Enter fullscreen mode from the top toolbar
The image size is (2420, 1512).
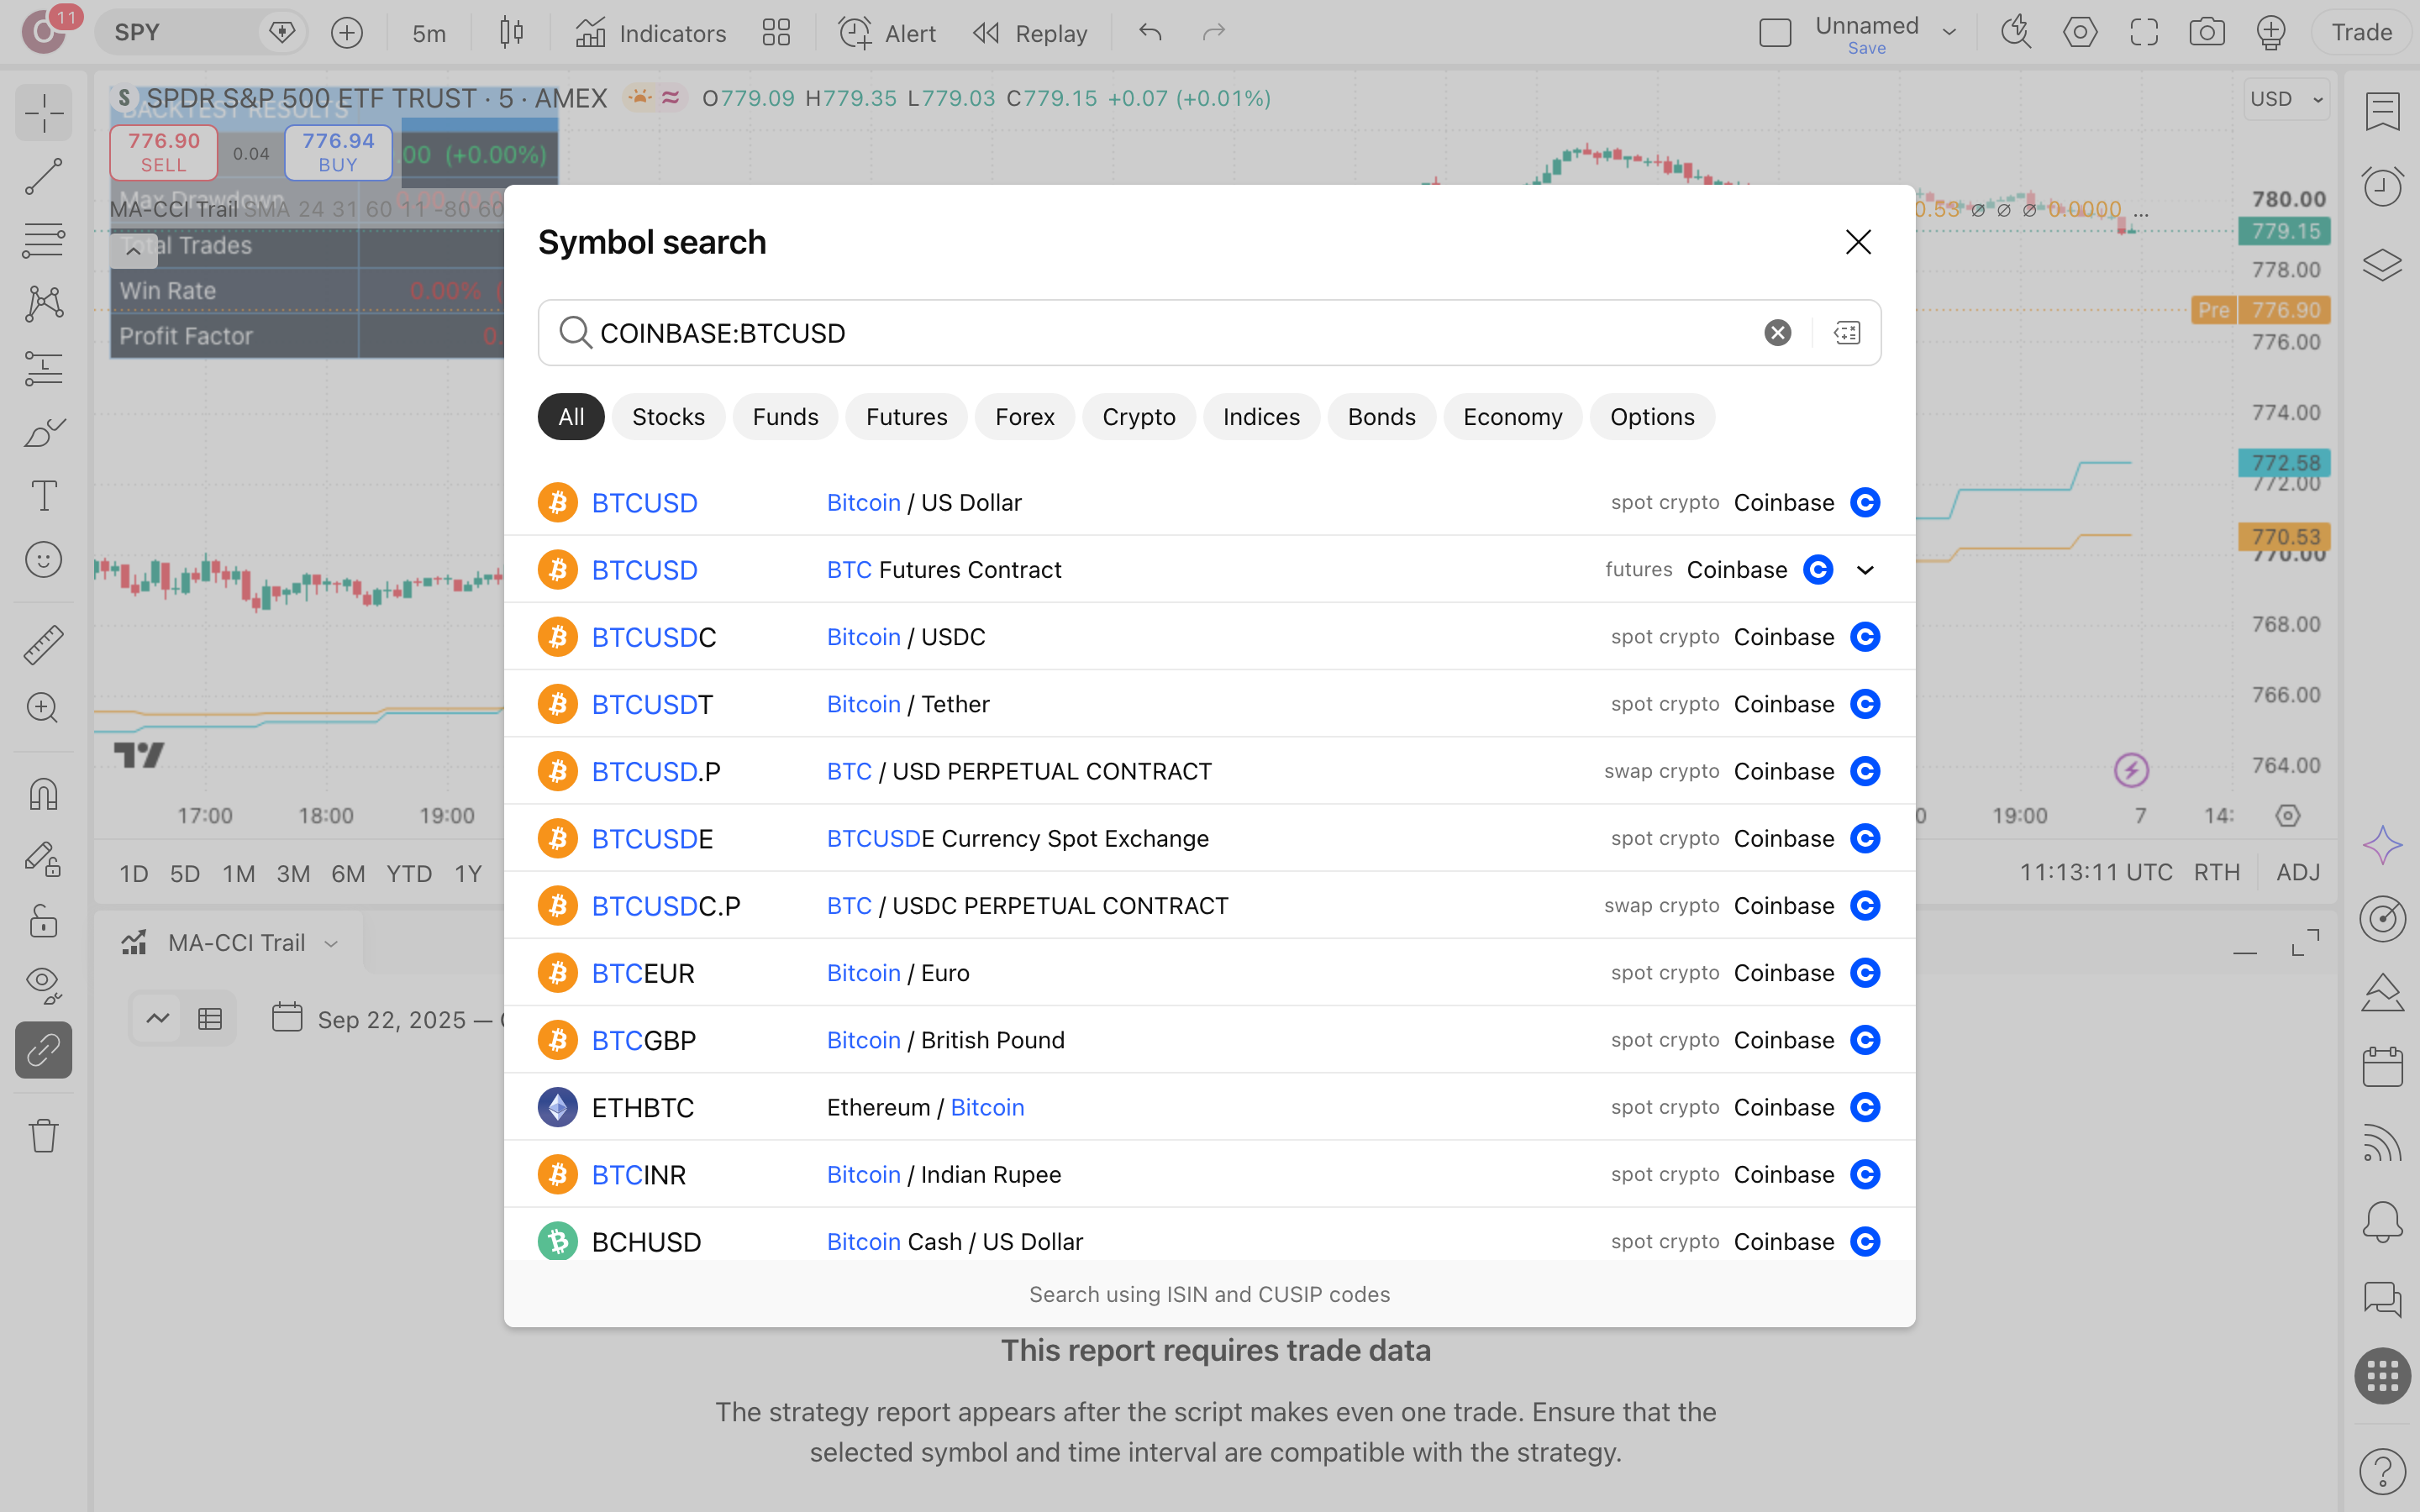[2144, 33]
